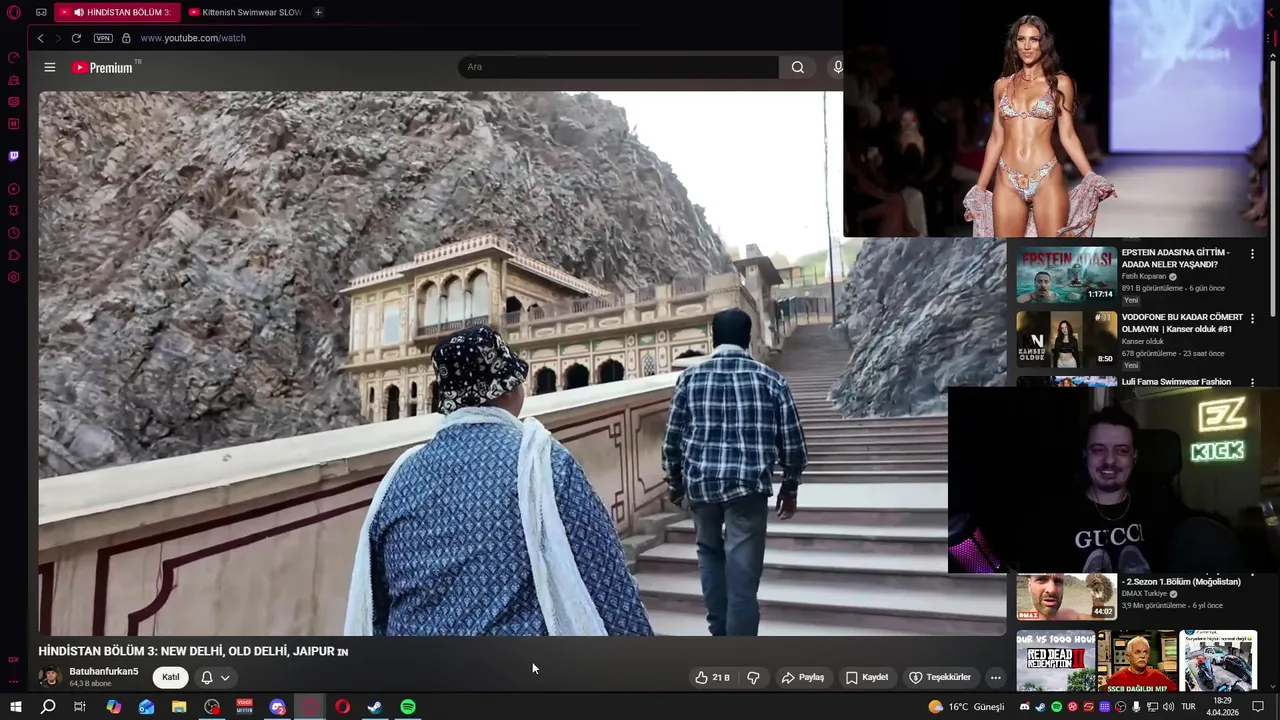Click the www.youtube.com/watch address bar
This screenshot has height=720, width=1280.
pyautogui.click(x=193, y=38)
